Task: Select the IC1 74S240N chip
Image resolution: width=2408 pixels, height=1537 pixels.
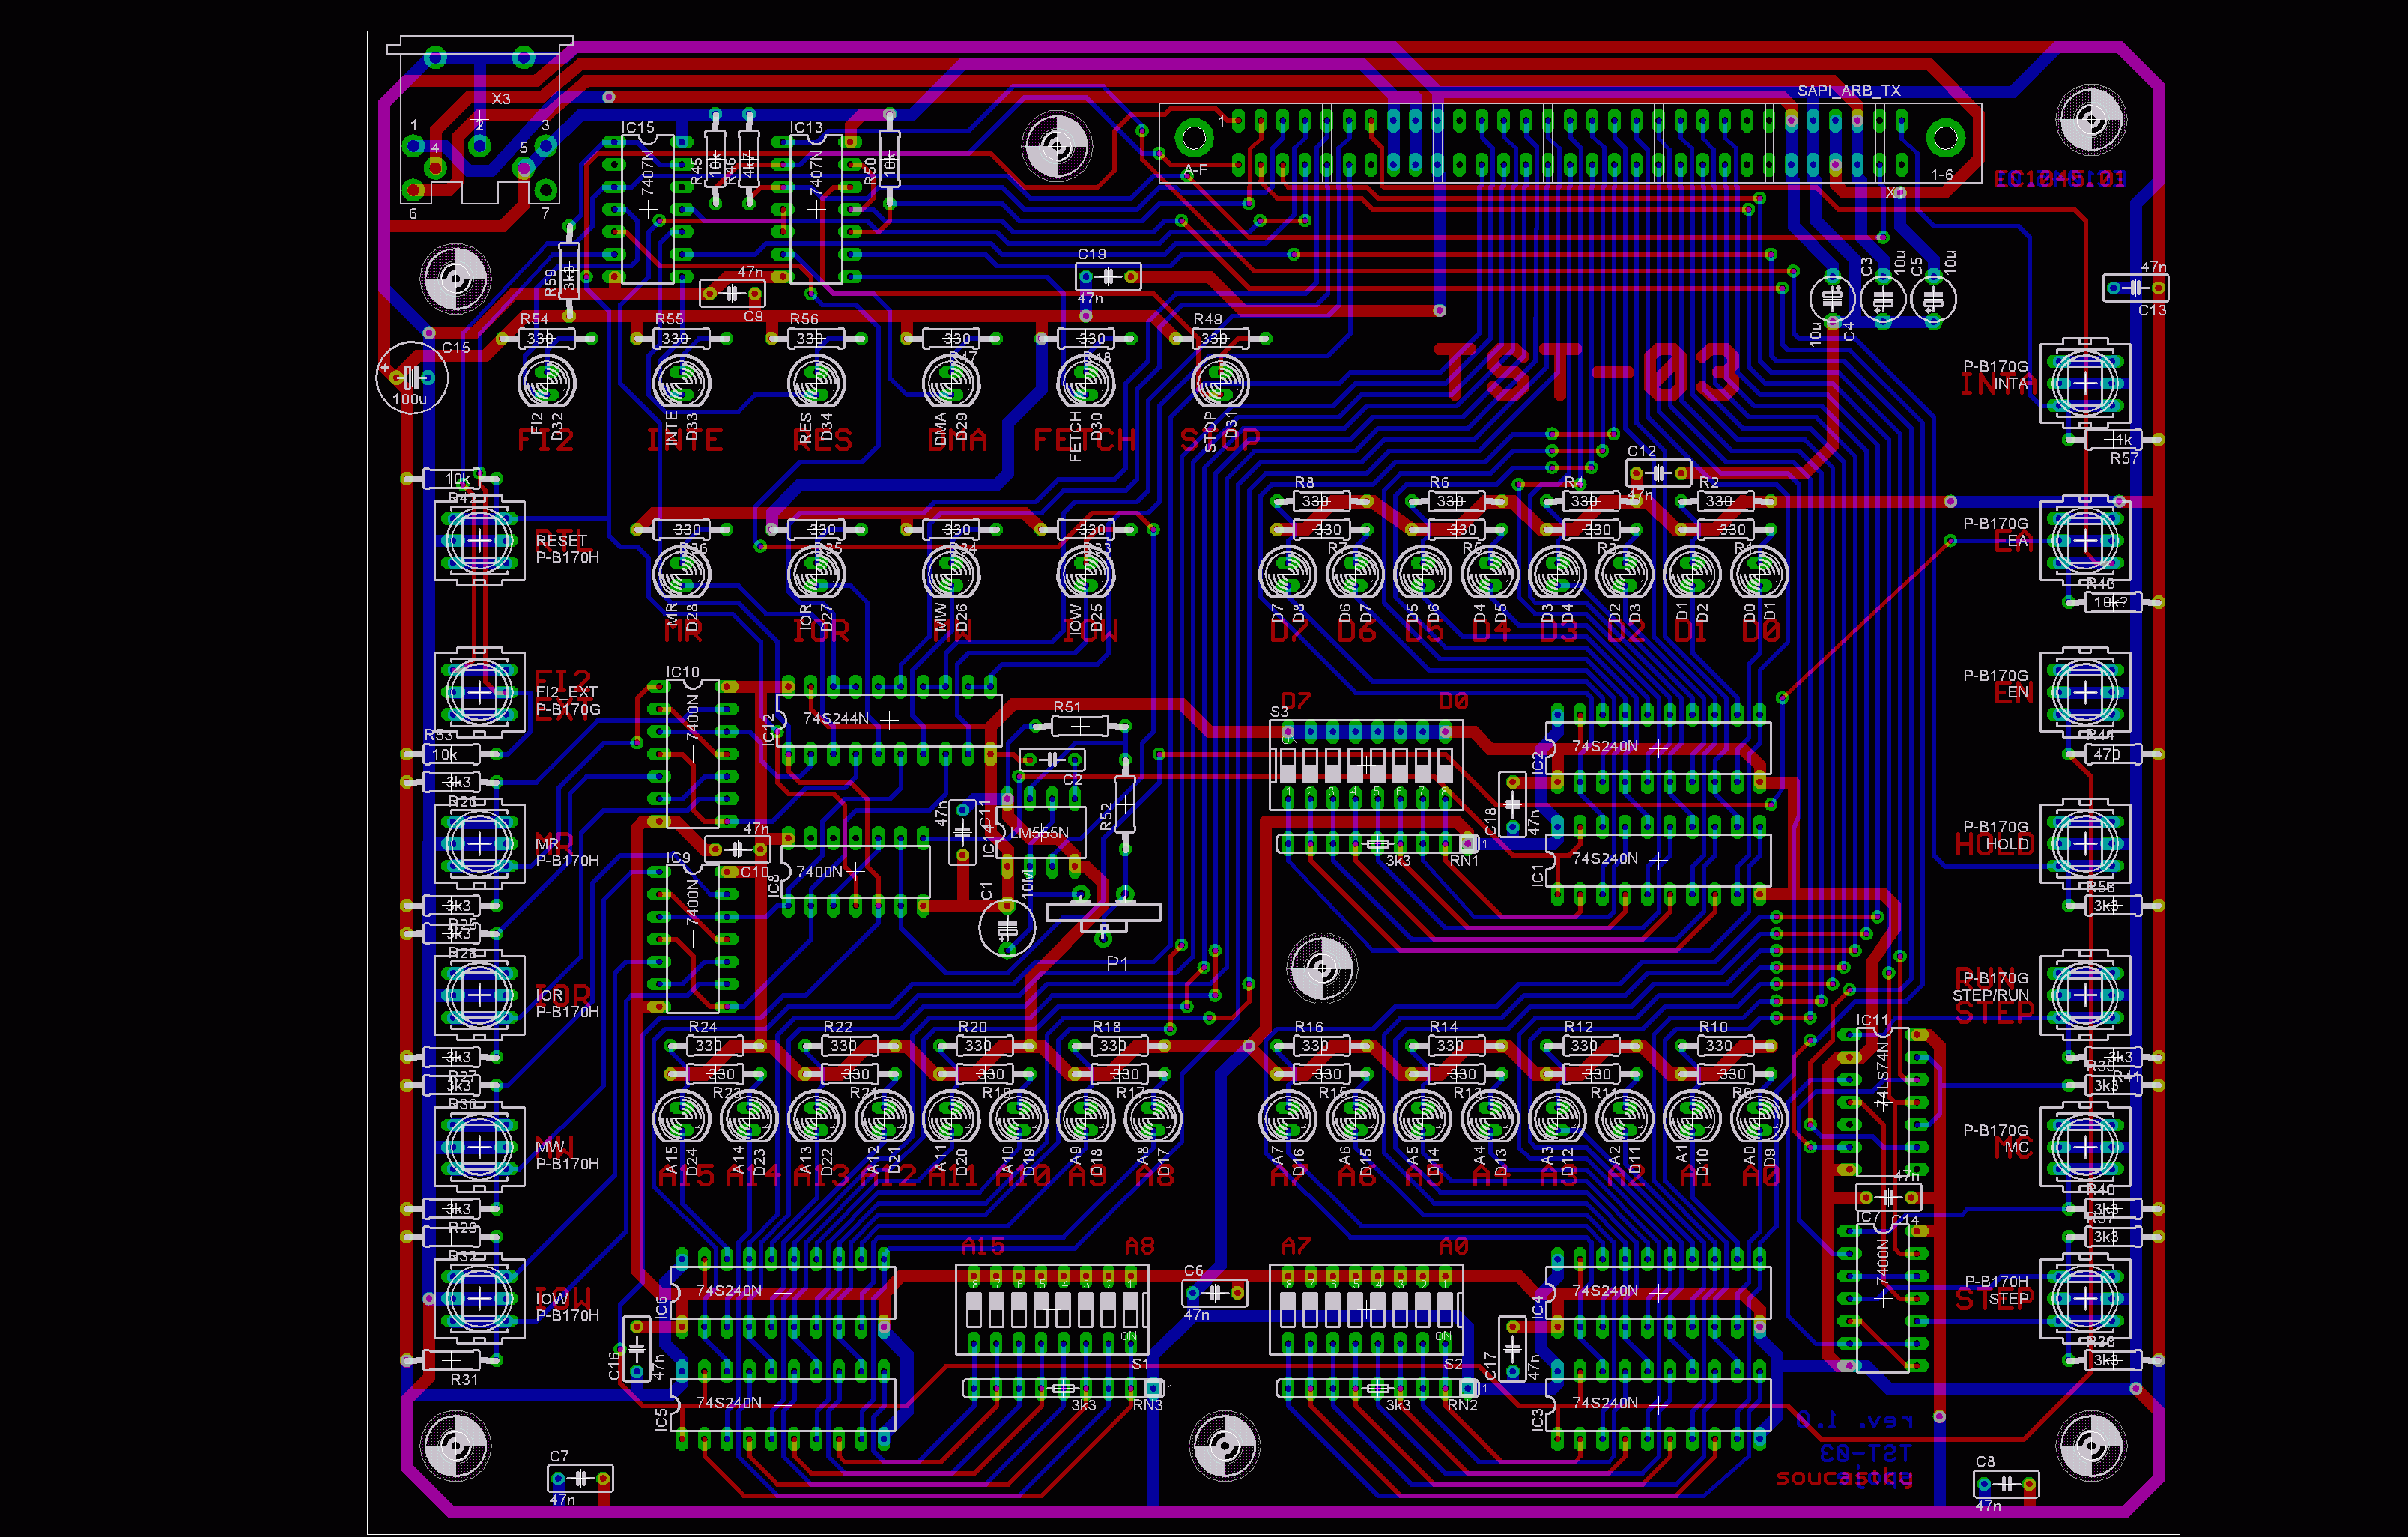Action: 1658,860
